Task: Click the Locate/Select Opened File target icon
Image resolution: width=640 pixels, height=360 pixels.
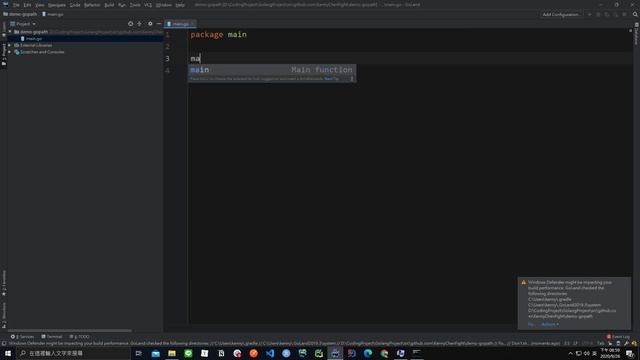Action: [x=130, y=24]
